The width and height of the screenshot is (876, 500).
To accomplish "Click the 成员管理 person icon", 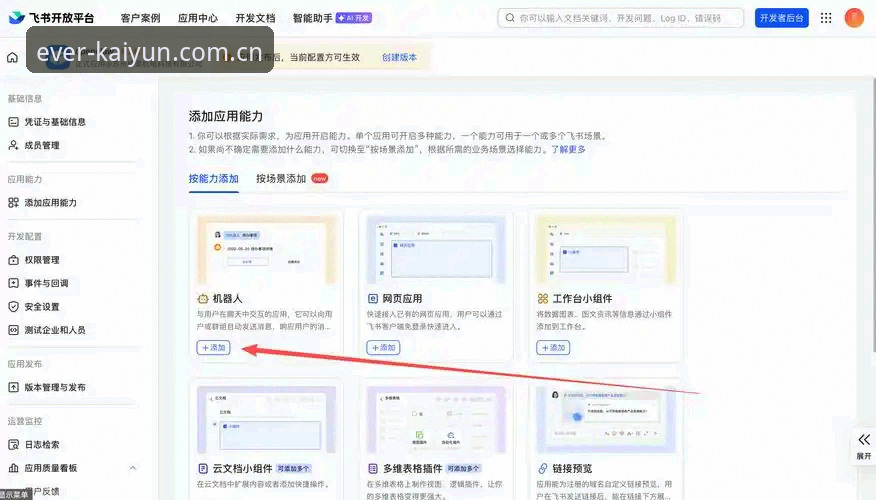I will (13, 145).
